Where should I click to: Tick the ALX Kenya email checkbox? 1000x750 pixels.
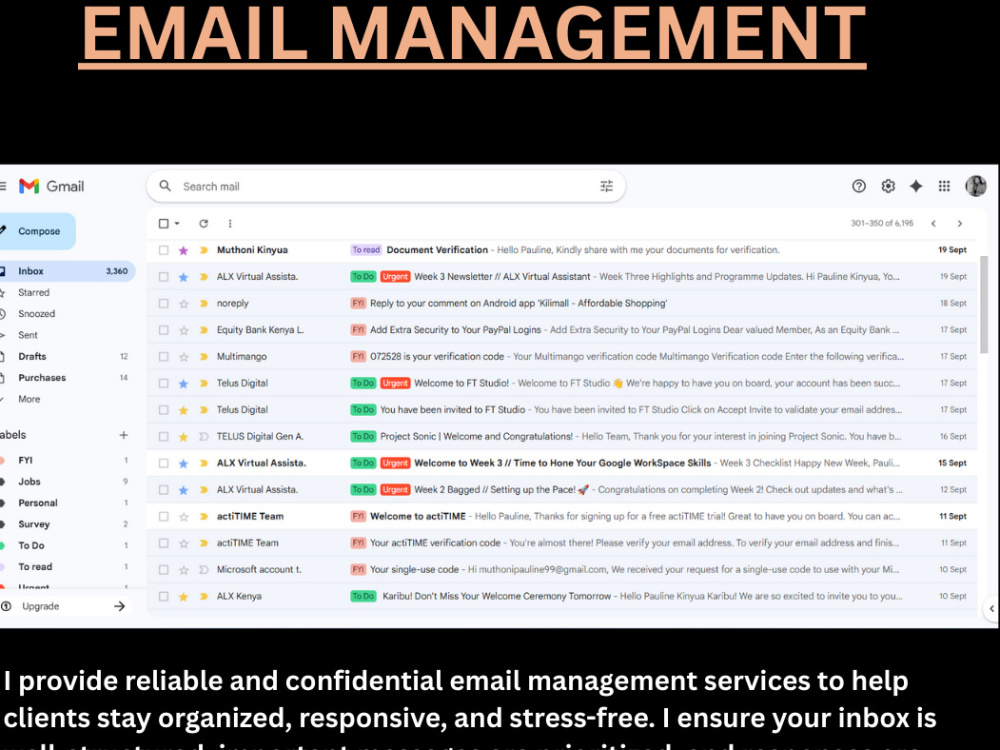coord(164,596)
